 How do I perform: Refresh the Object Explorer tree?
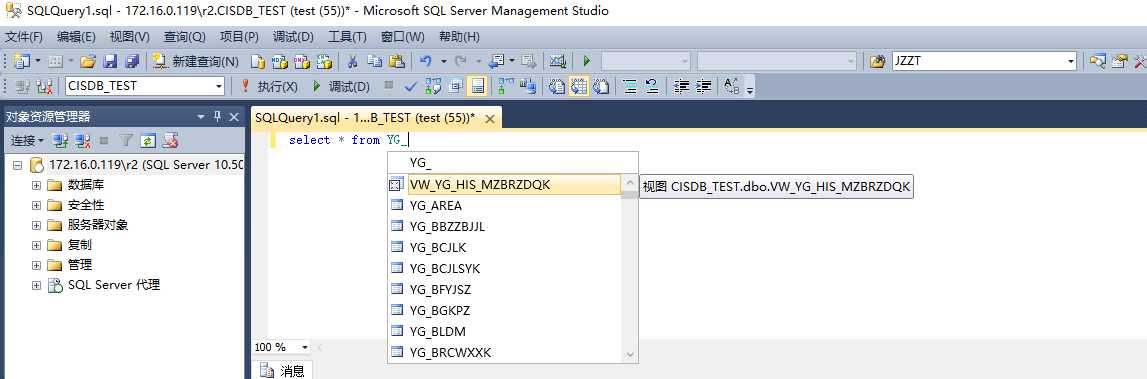(148, 140)
